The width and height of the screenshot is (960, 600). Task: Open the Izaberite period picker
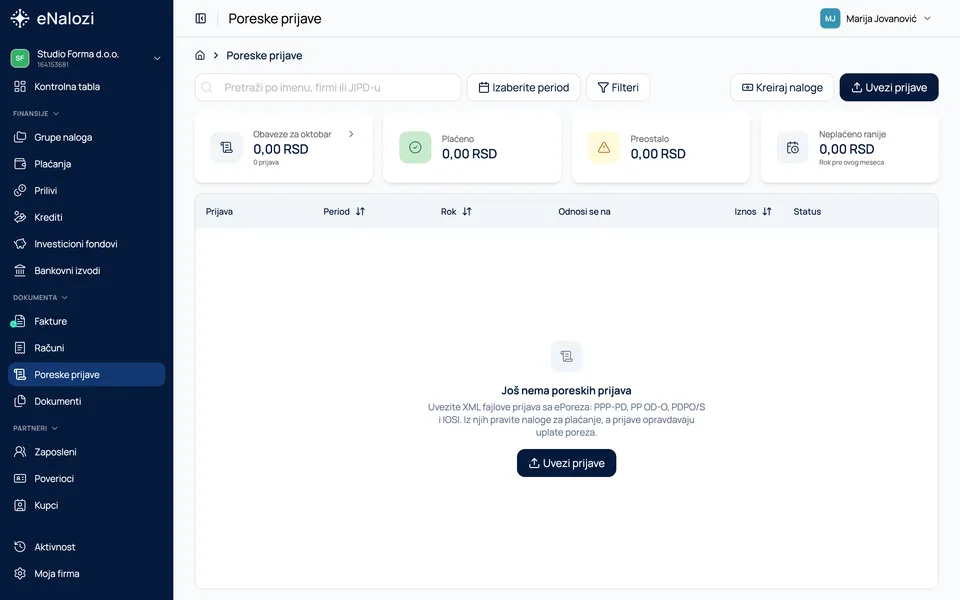tap(523, 88)
